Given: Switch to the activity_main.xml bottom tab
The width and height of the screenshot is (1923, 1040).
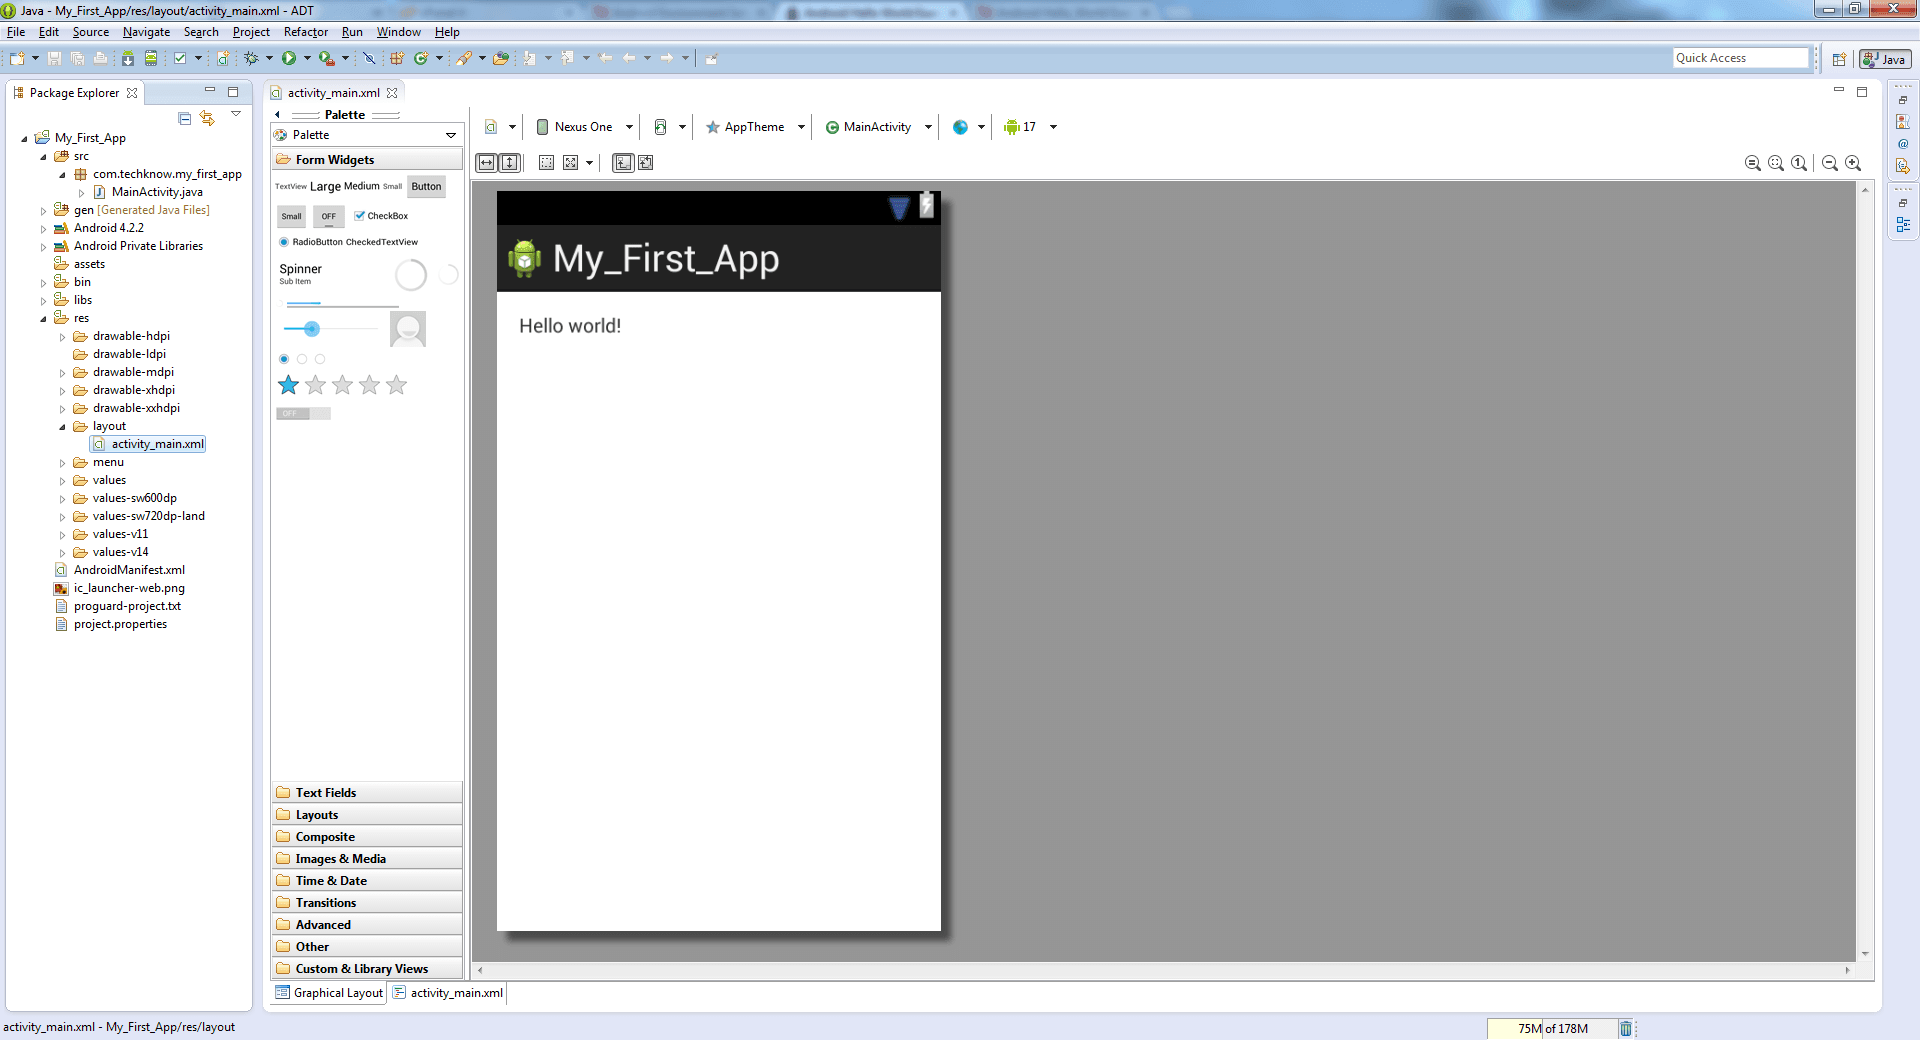Looking at the screenshot, I should point(448,993).
